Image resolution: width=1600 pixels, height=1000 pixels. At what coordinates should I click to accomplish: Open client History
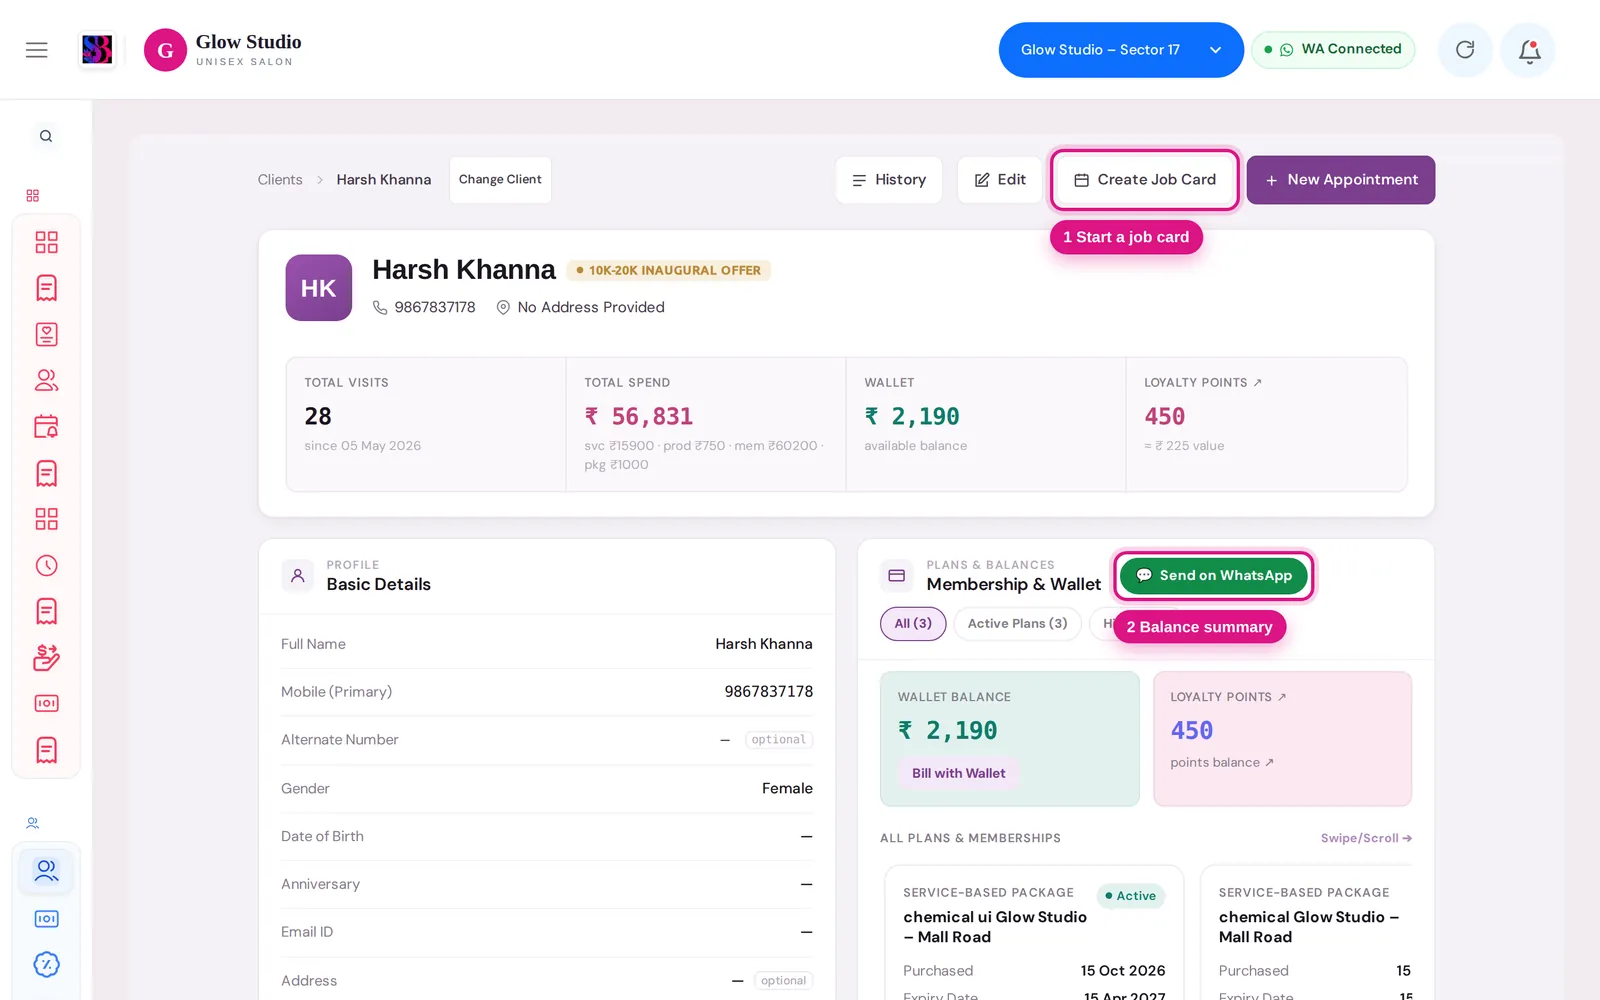point(889,180)
